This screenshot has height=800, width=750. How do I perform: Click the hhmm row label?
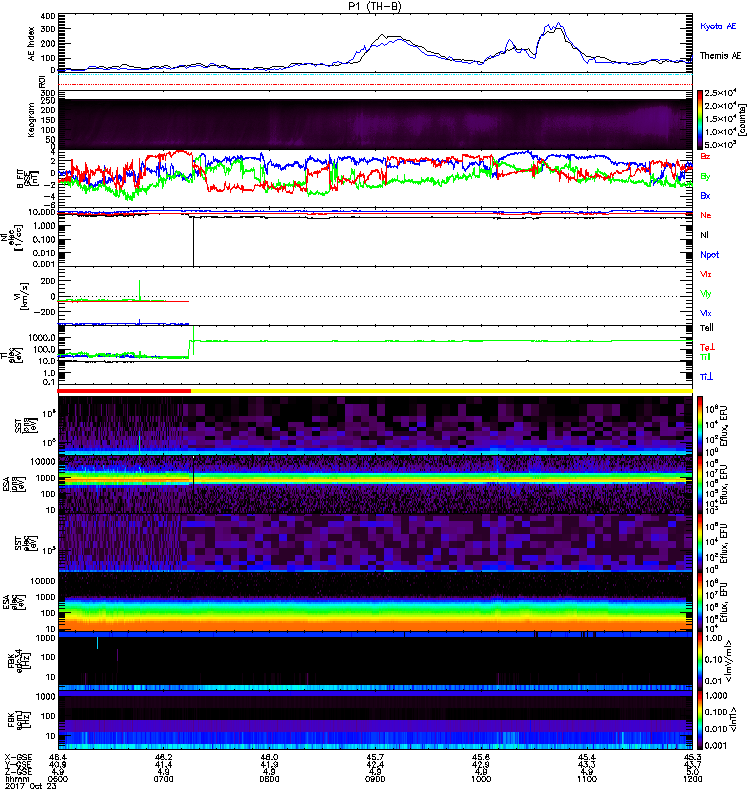[16, 779]
